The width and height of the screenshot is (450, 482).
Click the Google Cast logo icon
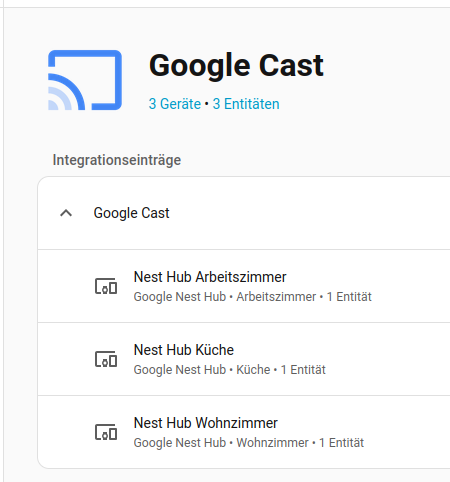tap(85, 80)
